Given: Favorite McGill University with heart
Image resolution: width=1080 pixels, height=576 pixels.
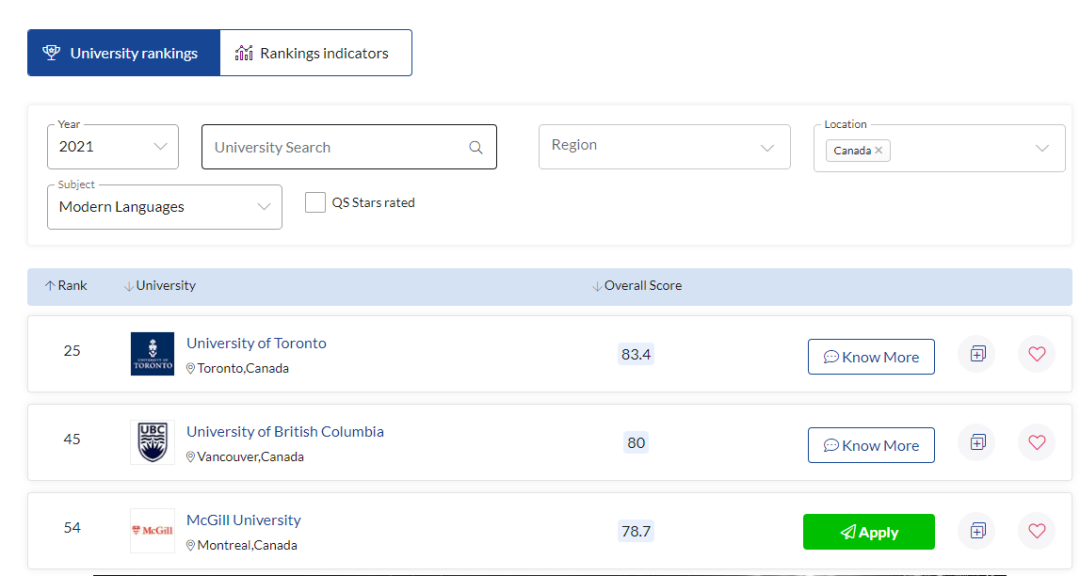Looking at the screenshot, I should pyautogui.click(x=1037, y=531).
